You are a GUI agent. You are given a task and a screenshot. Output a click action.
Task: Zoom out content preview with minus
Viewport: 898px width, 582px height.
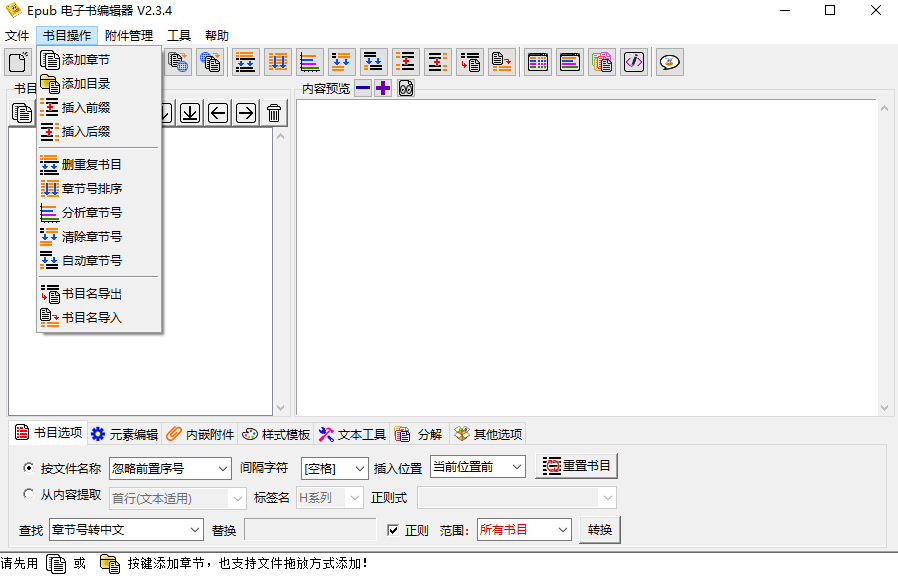click(x=363, y=88)
